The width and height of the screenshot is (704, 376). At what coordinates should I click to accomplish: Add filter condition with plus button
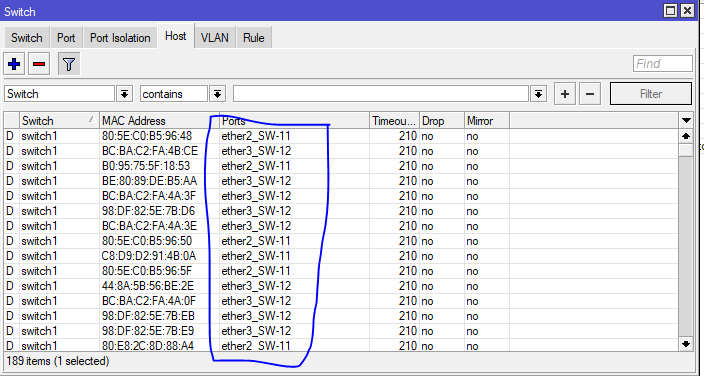point(565,94)
